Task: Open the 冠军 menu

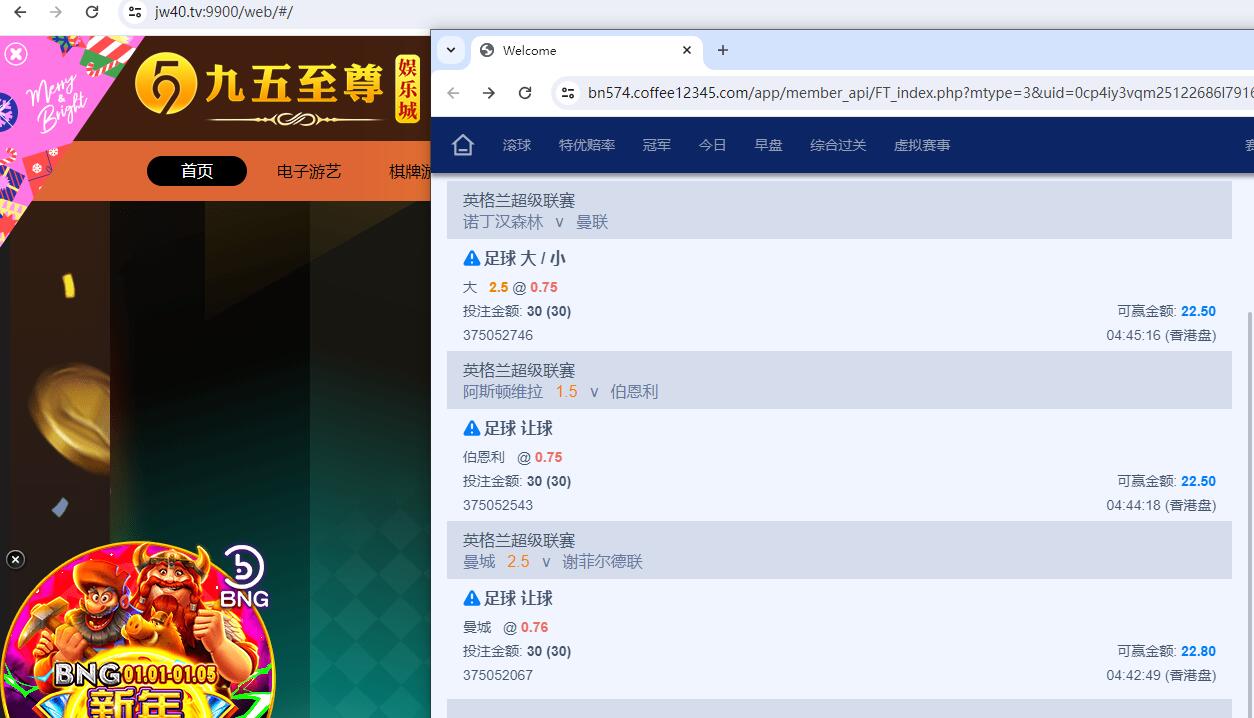Action: [x=657, y=145]
